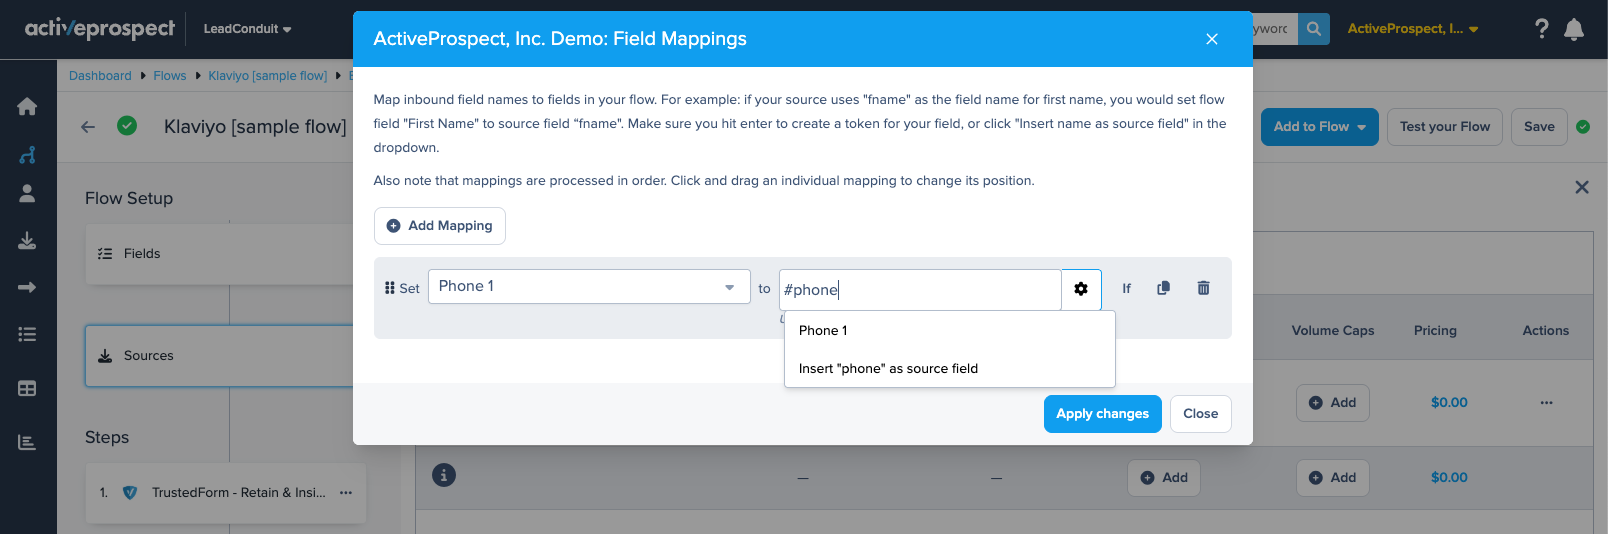Image resolution: width=1608 pixels, height=534 pixels.
Task: Expand the Add to Flow dropdown button
Action: (x=1319, y=127)
